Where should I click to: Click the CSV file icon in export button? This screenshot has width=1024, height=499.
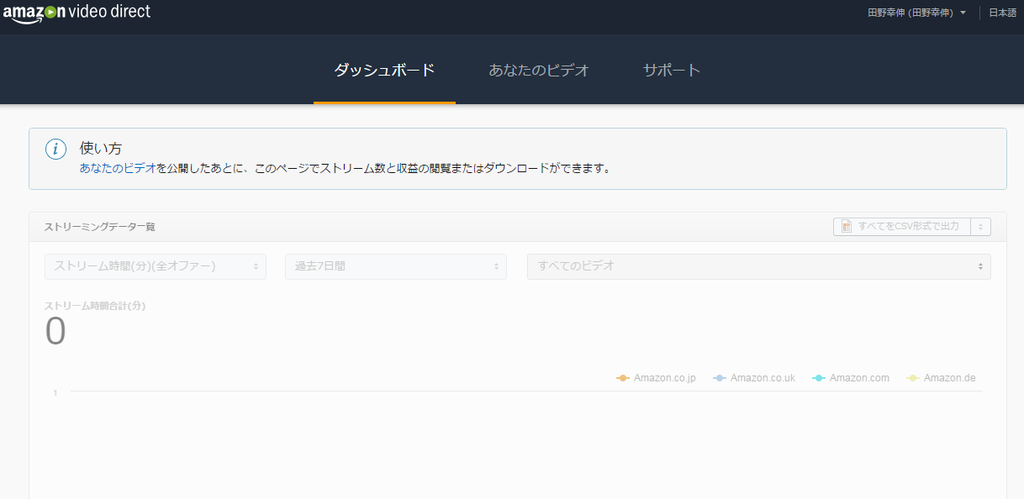click(846, 227)
